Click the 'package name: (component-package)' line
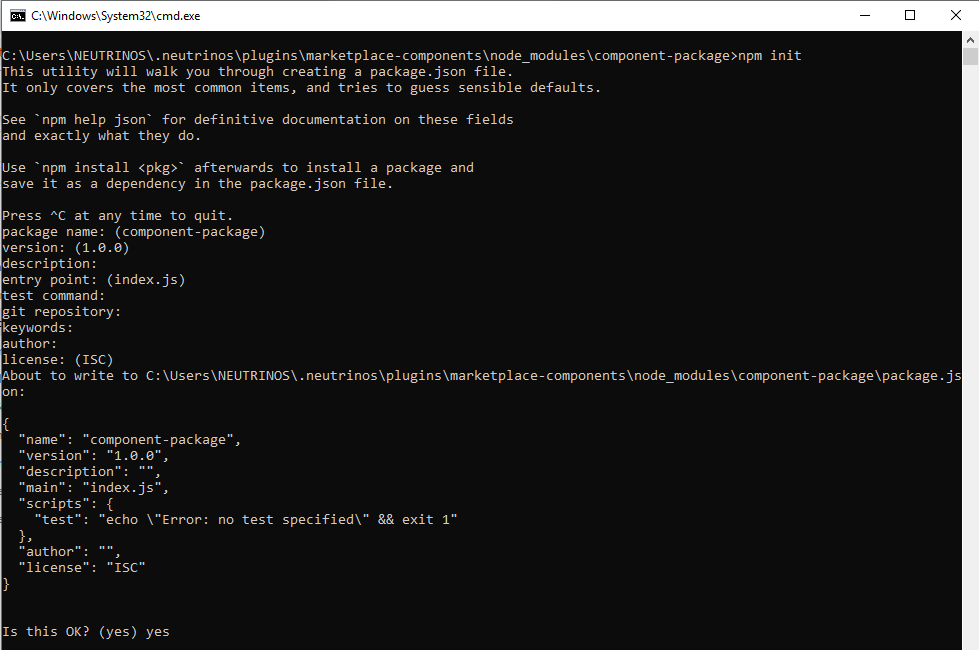979x650 pixels. pyautogui.click(x=134, y=232)
